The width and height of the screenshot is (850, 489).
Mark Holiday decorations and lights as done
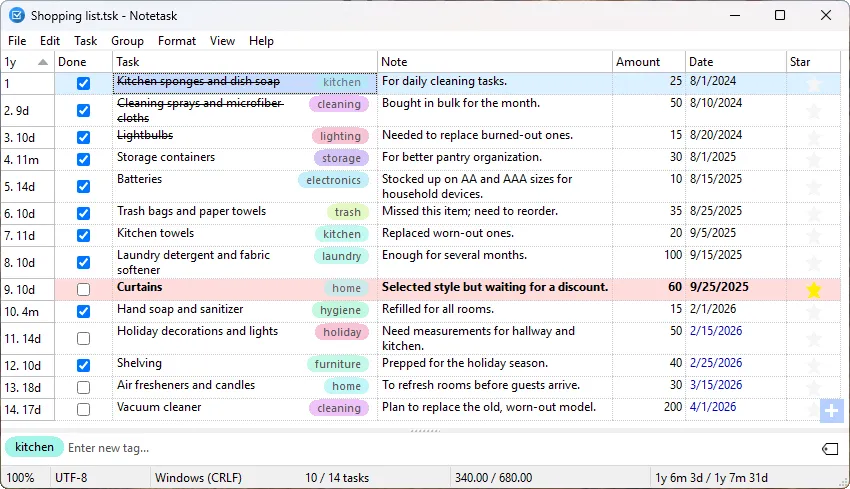pyautogui.click(x=83, y=338)
